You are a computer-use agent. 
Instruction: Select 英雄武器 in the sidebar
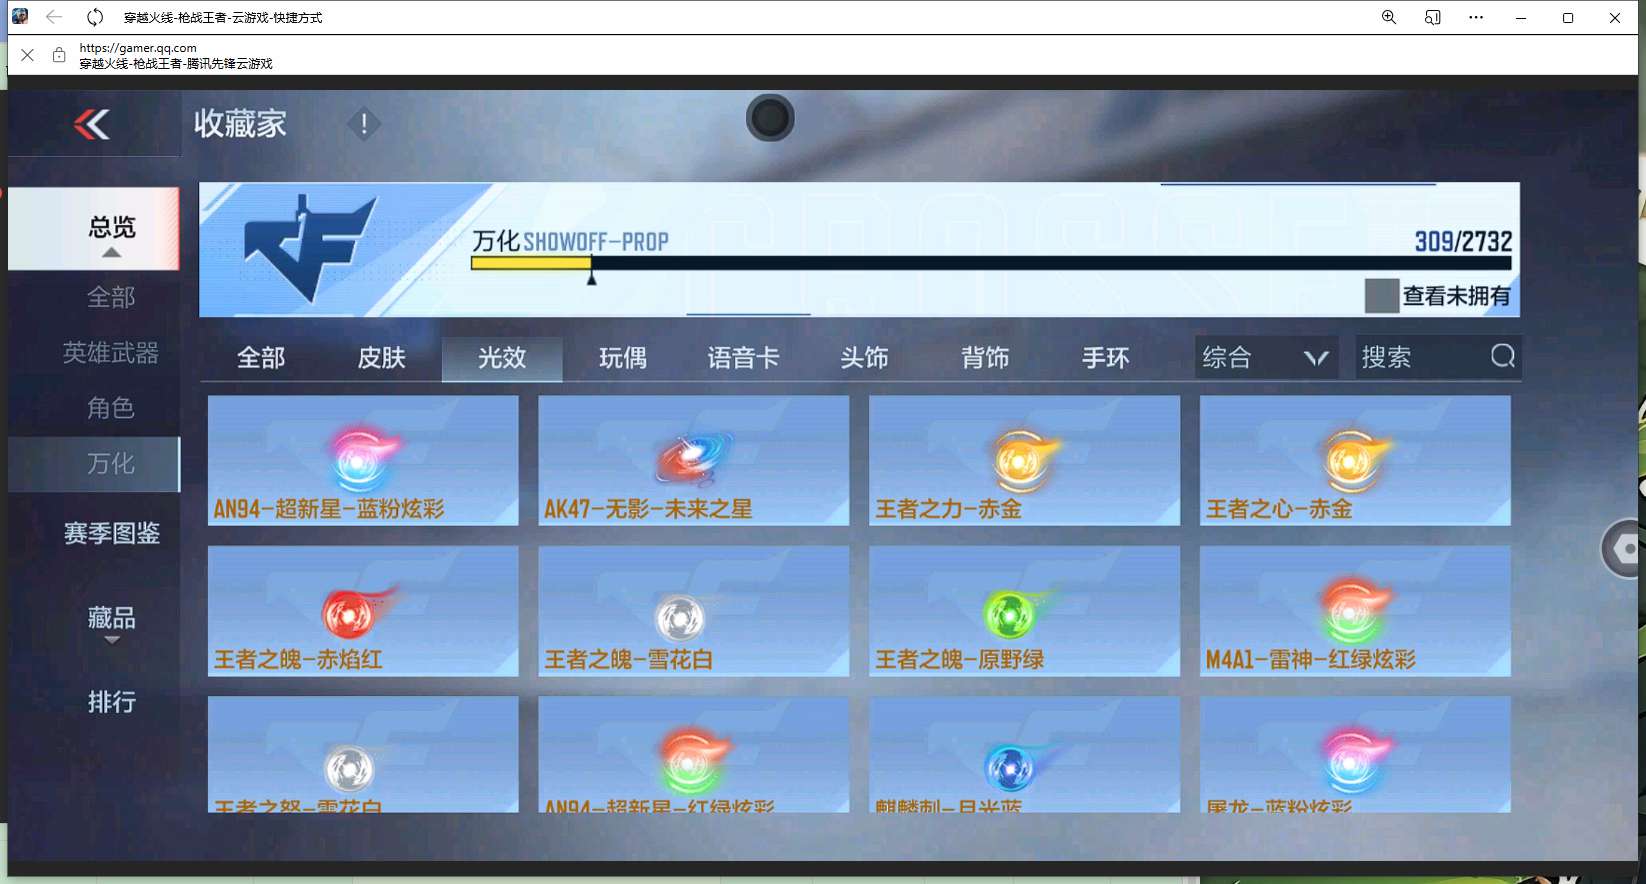point(111,352)
